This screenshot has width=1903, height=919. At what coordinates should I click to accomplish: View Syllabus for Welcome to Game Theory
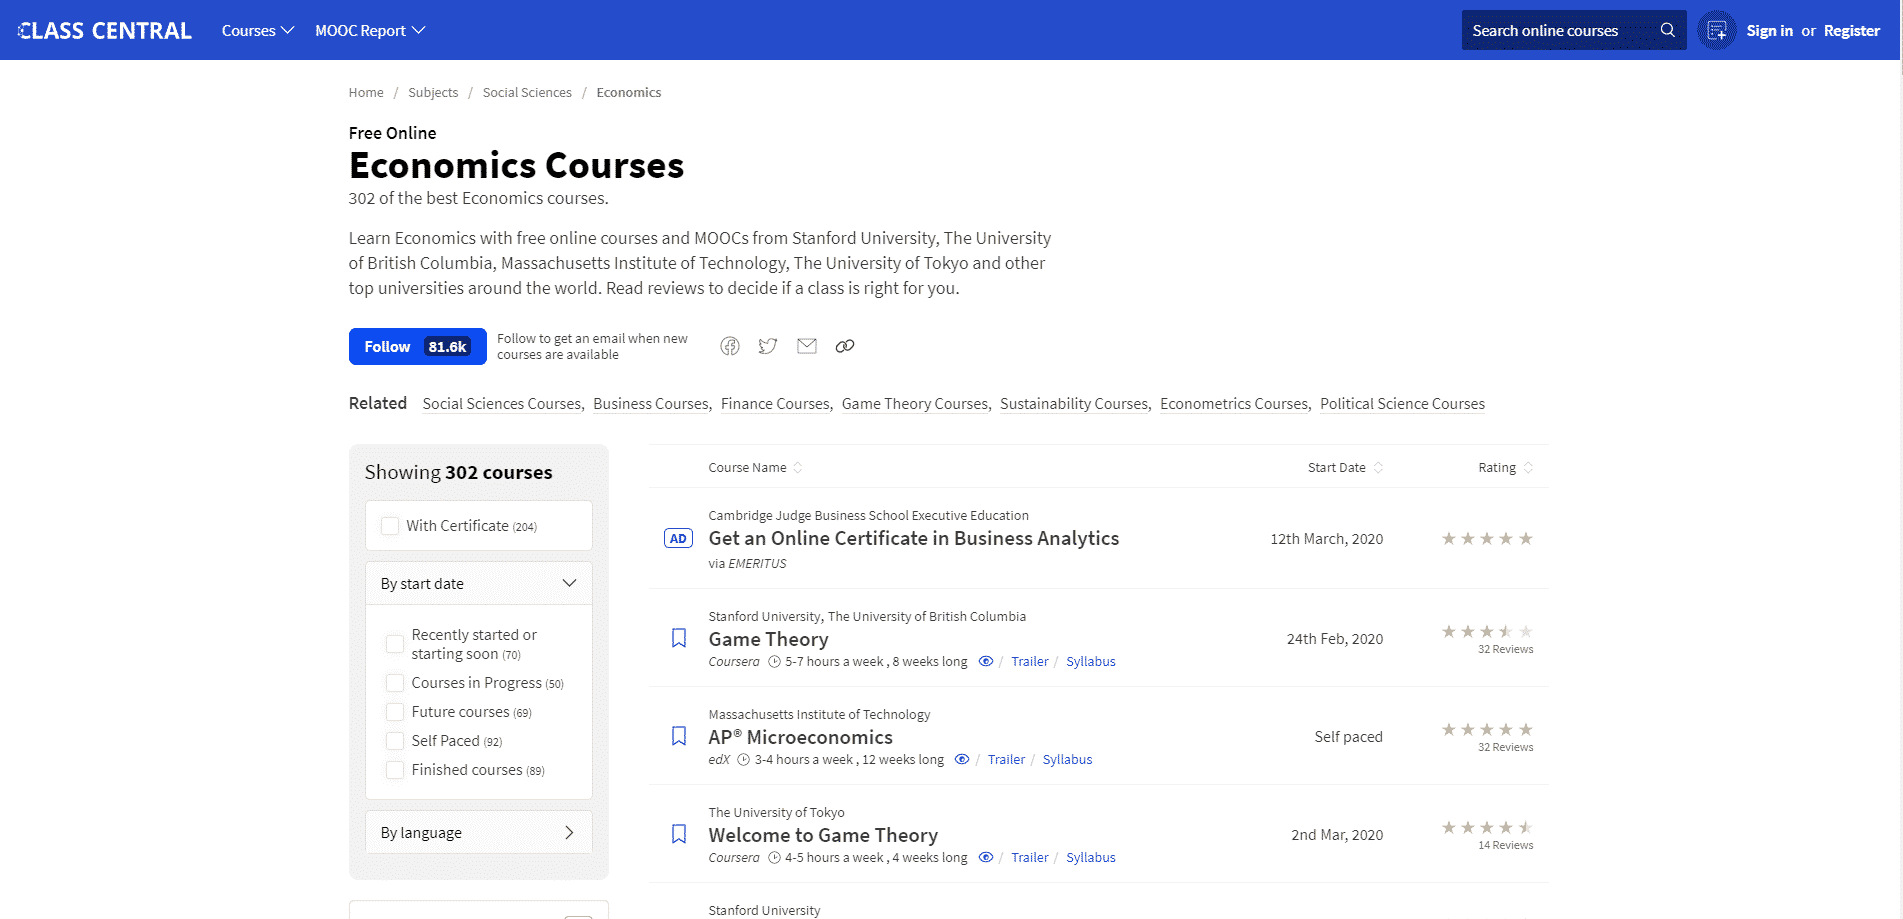tap(1090, 857)
